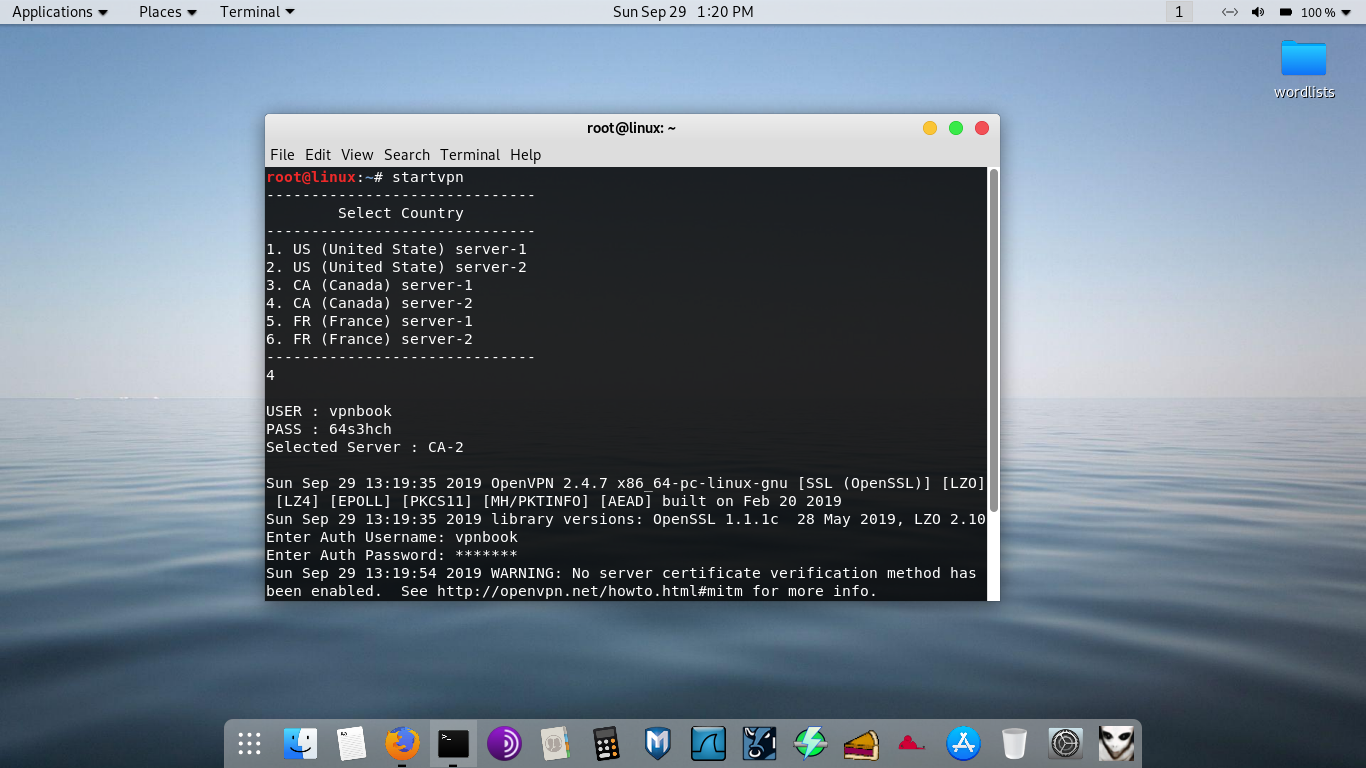Open the File menu of the terminal window
This screenshot has width=1366, height=768.
tap(283, 155)
